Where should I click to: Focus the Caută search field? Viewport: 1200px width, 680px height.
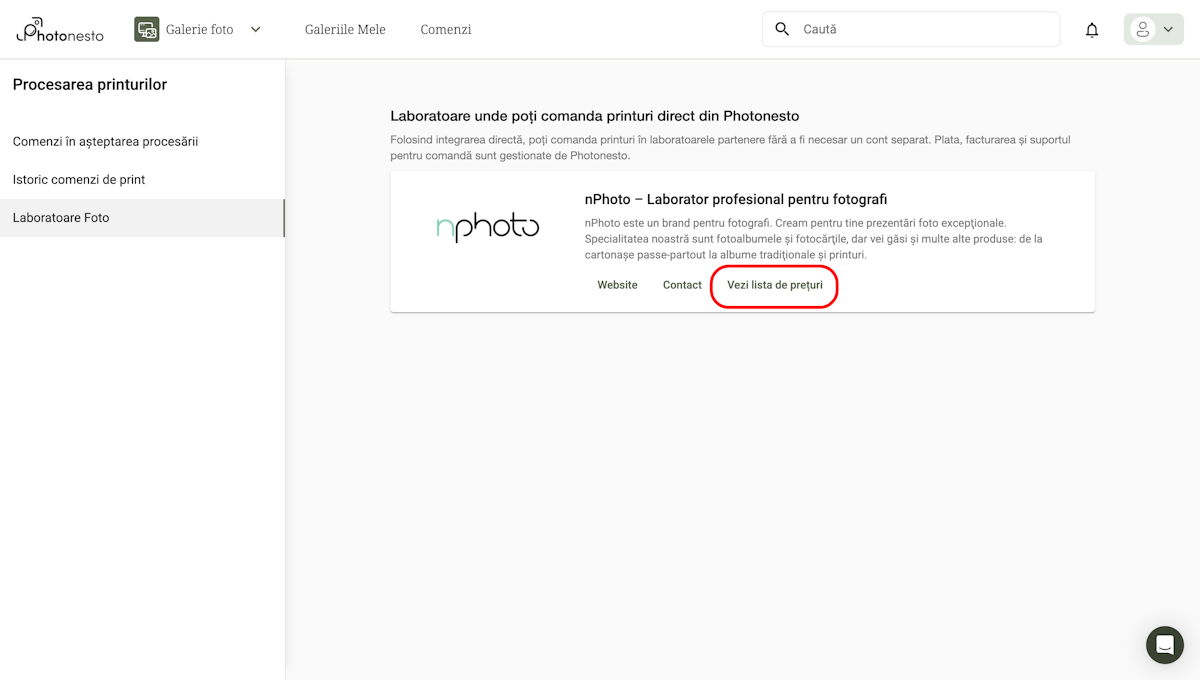point(911,29)
